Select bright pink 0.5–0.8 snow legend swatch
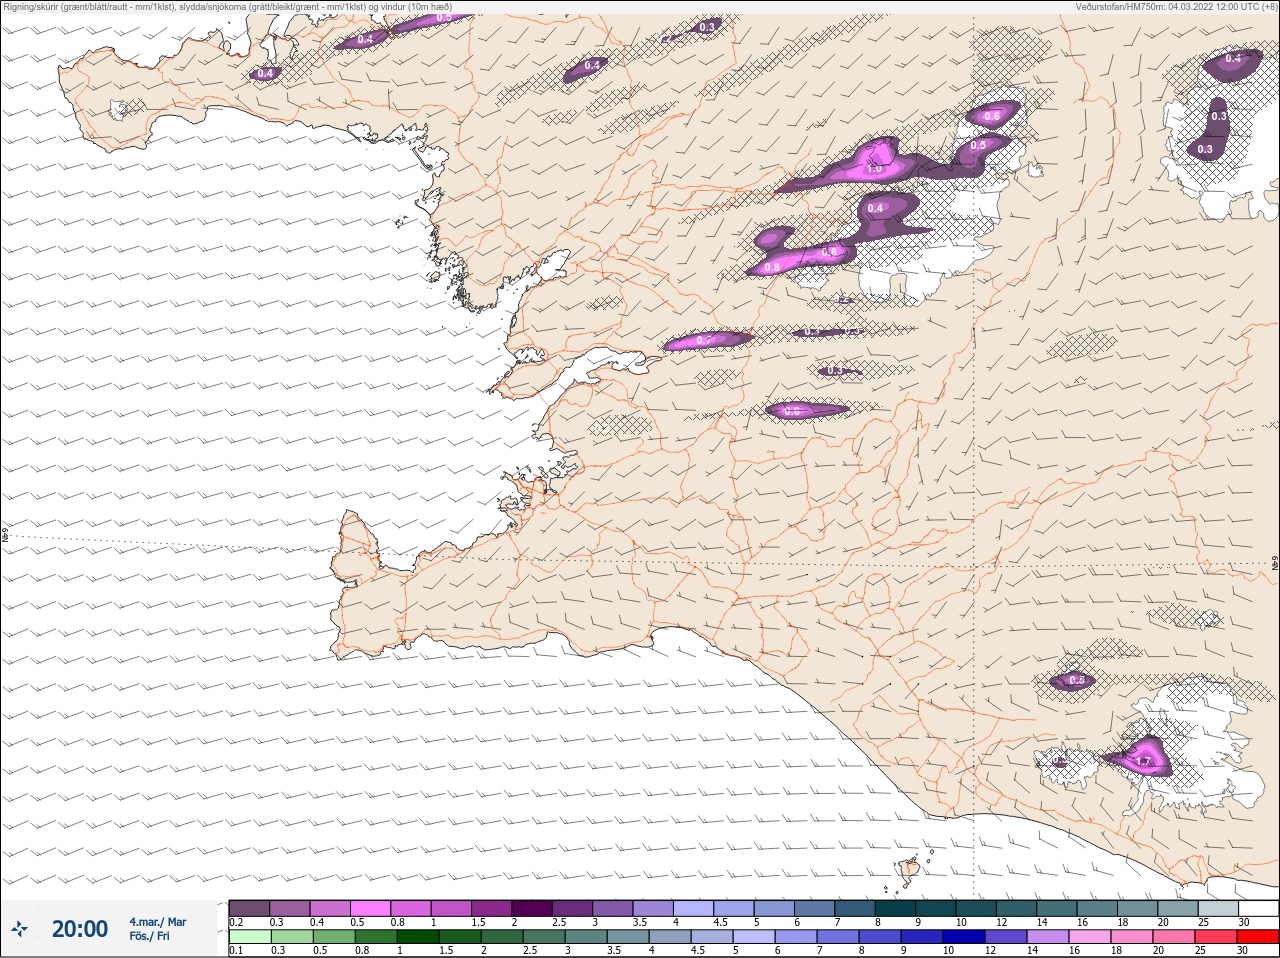Screen dimensions: 1280x958 [x=370, y=908]
